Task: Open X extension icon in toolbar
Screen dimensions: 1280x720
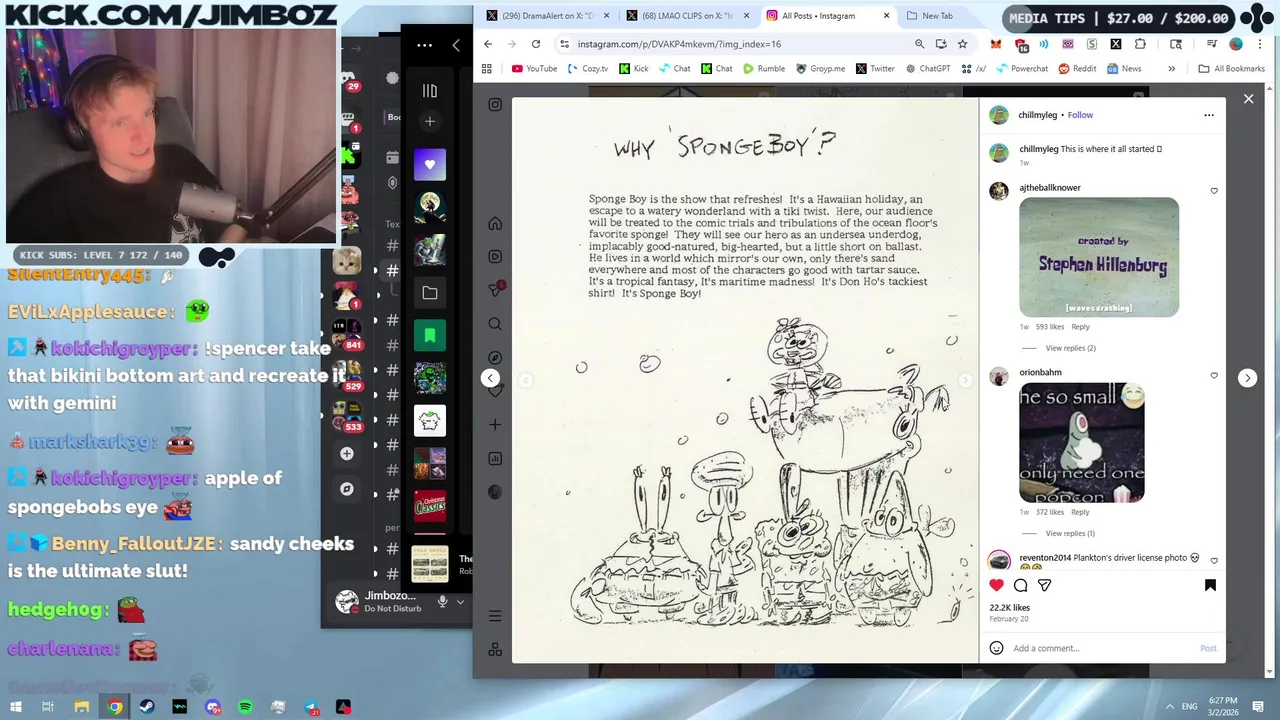Action: click(1116, 44)
